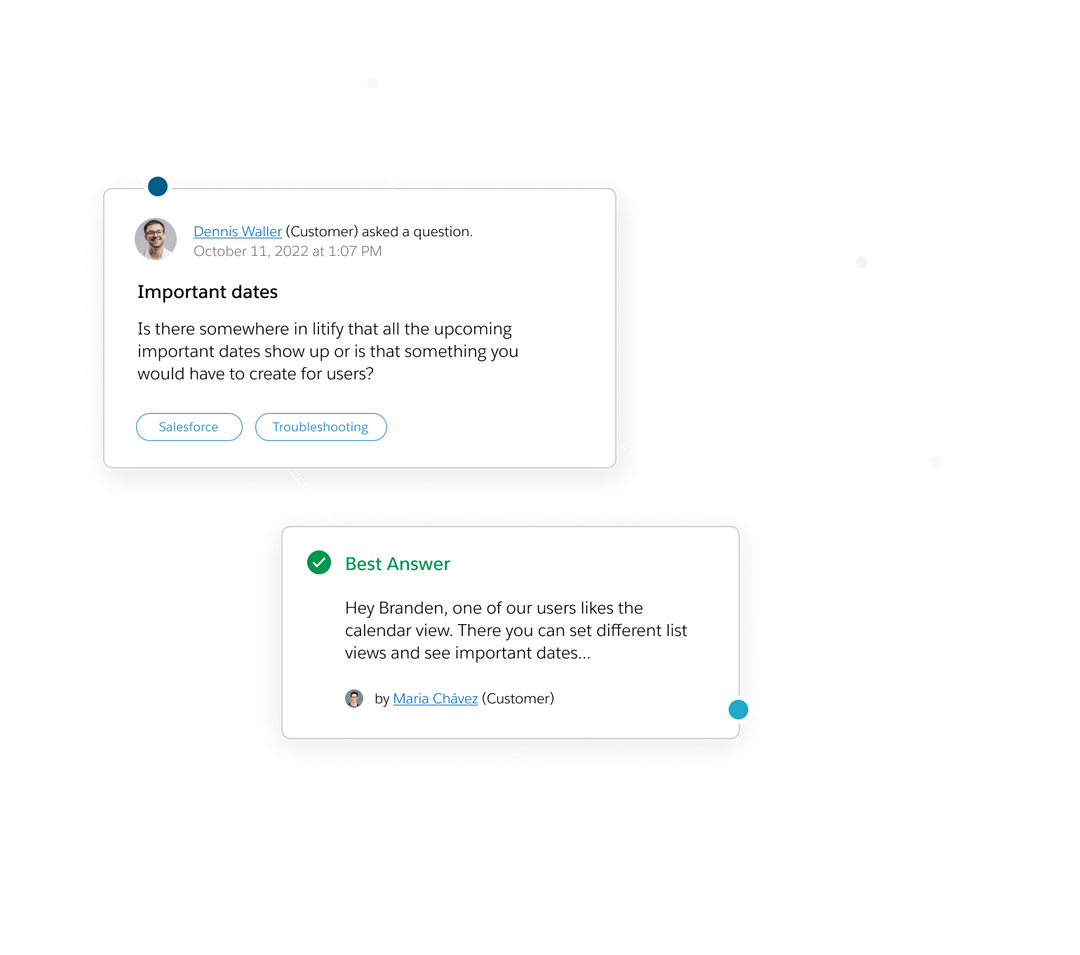Click Maria Chávez's small avatar
1080x955 pixels.
[354, 698]
